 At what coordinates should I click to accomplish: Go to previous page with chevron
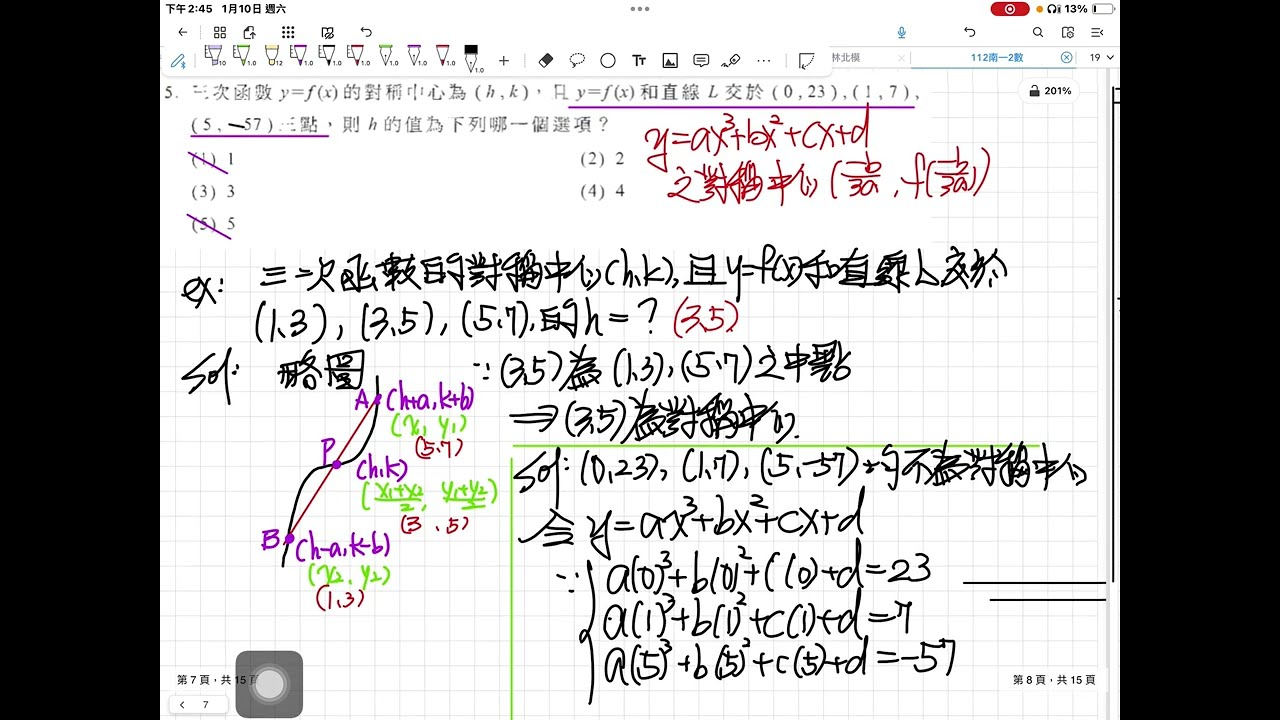pyautogui.click(x=183, y=704)
